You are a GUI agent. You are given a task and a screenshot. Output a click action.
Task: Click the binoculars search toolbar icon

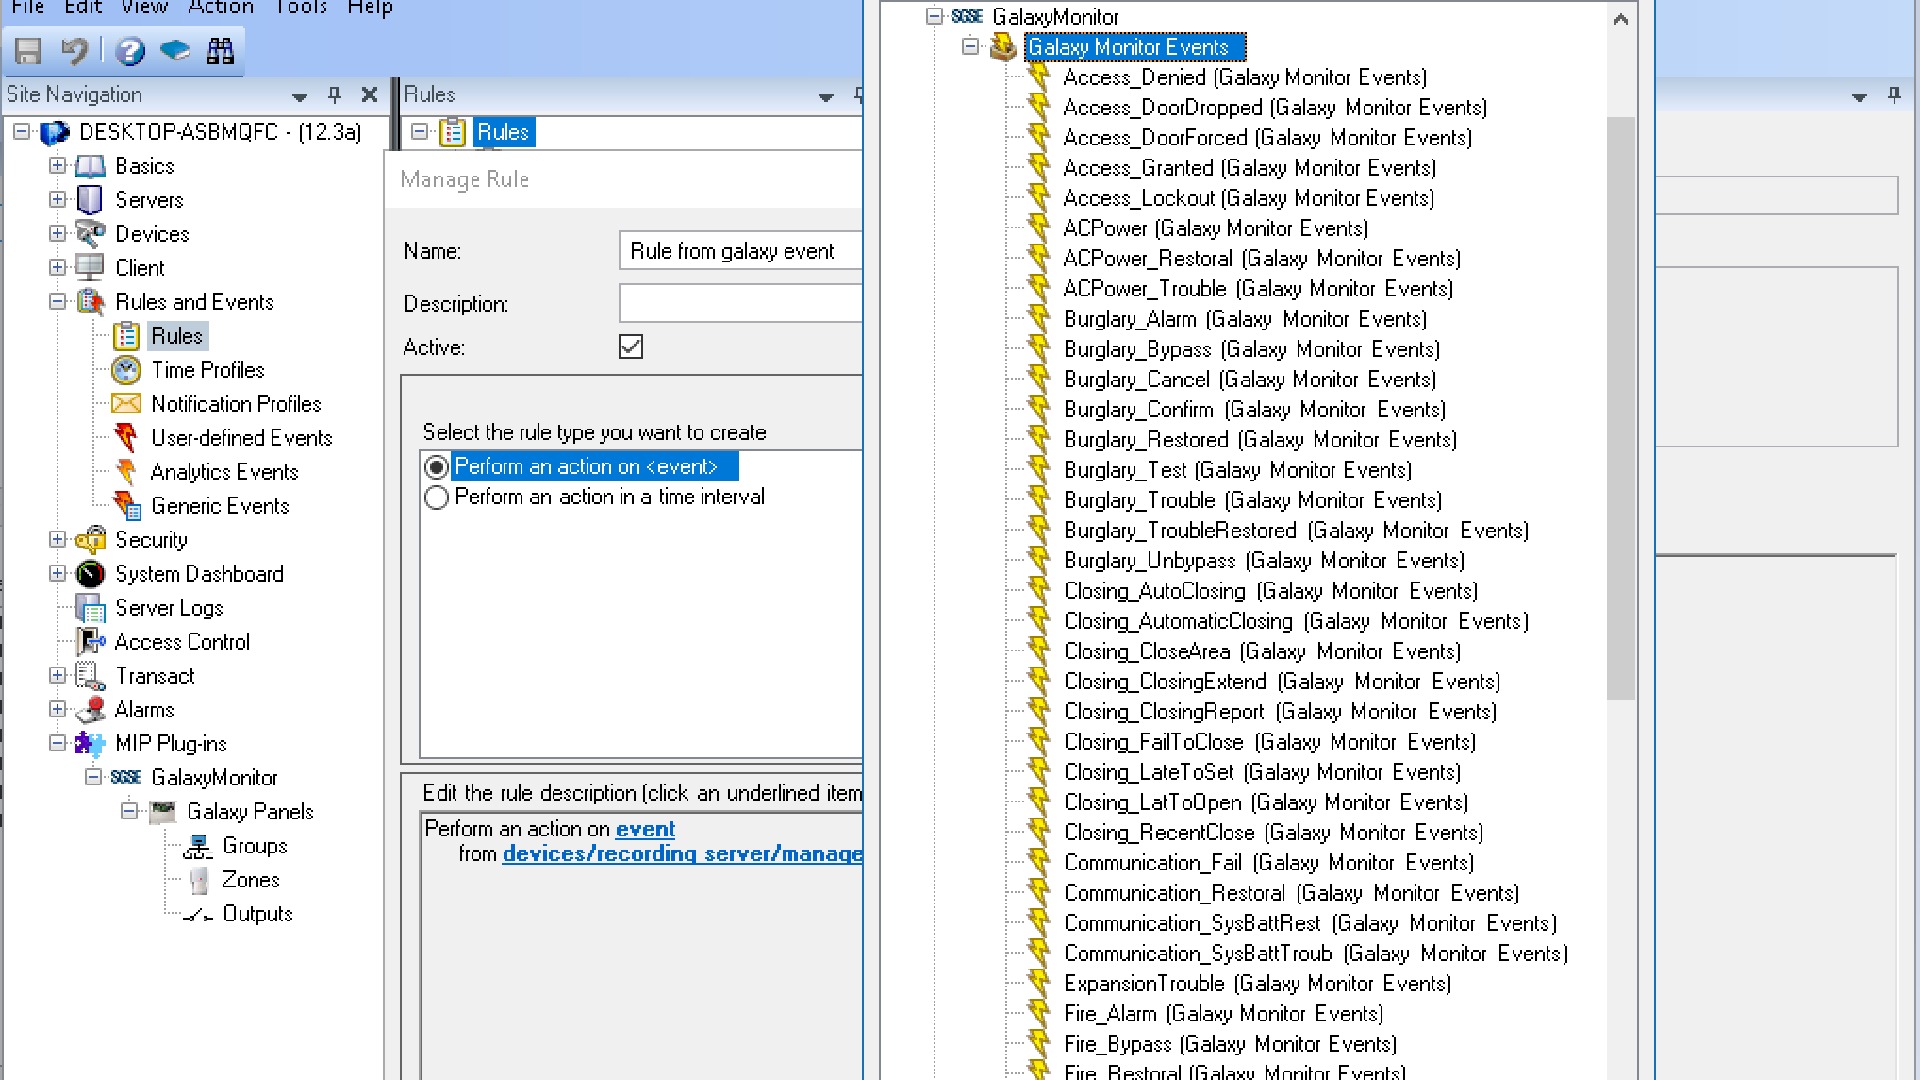point(220,51)
